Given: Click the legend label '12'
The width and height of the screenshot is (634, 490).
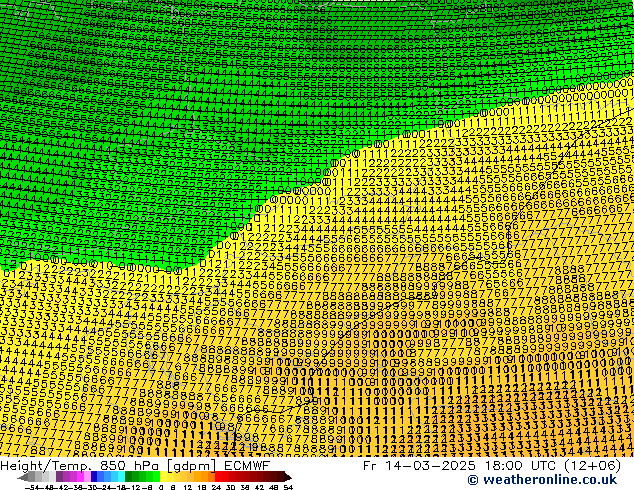Looking at the screenshot, I should (x=188, y=487).
